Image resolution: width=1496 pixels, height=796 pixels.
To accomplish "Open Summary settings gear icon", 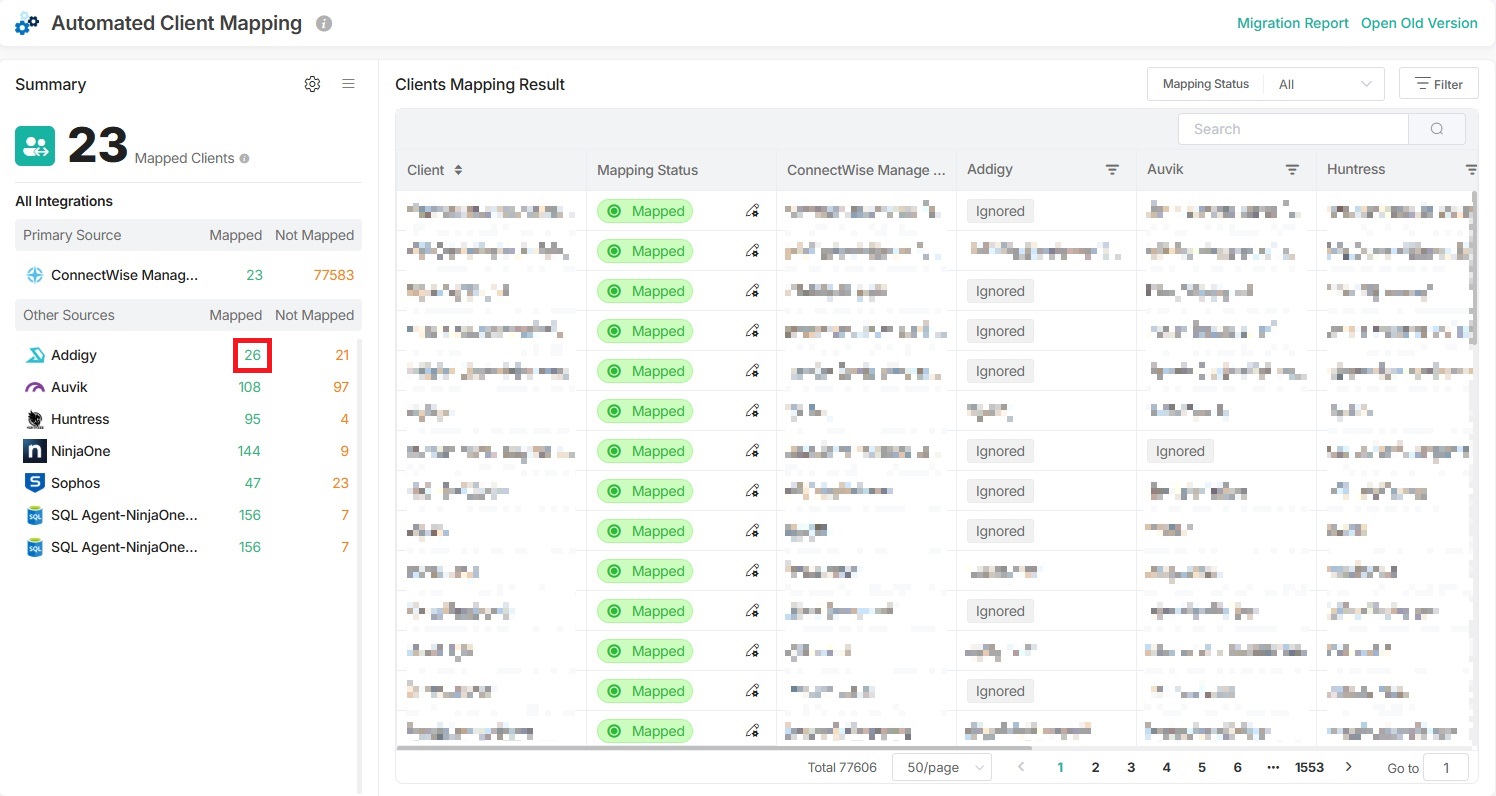I will (x=312, y=84).
